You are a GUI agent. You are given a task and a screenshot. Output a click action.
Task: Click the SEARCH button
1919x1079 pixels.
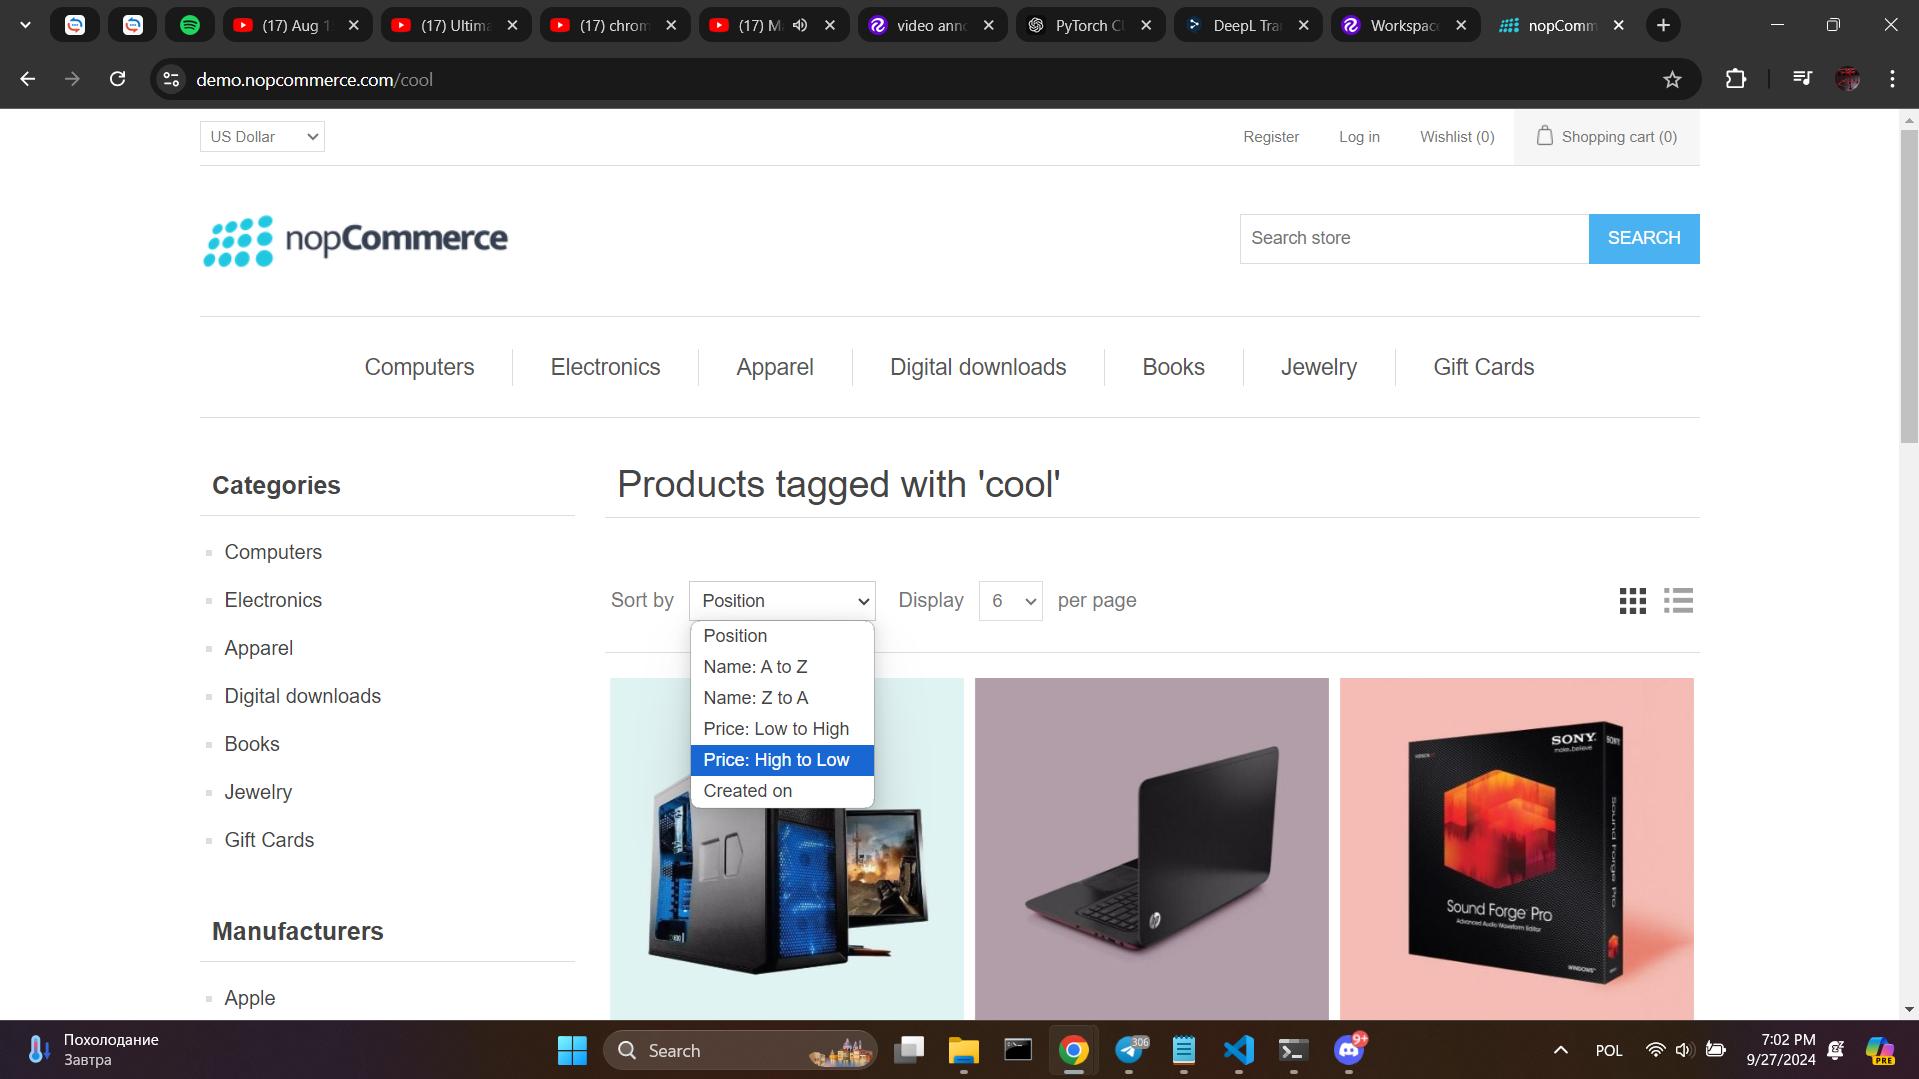click(1643, 238)
